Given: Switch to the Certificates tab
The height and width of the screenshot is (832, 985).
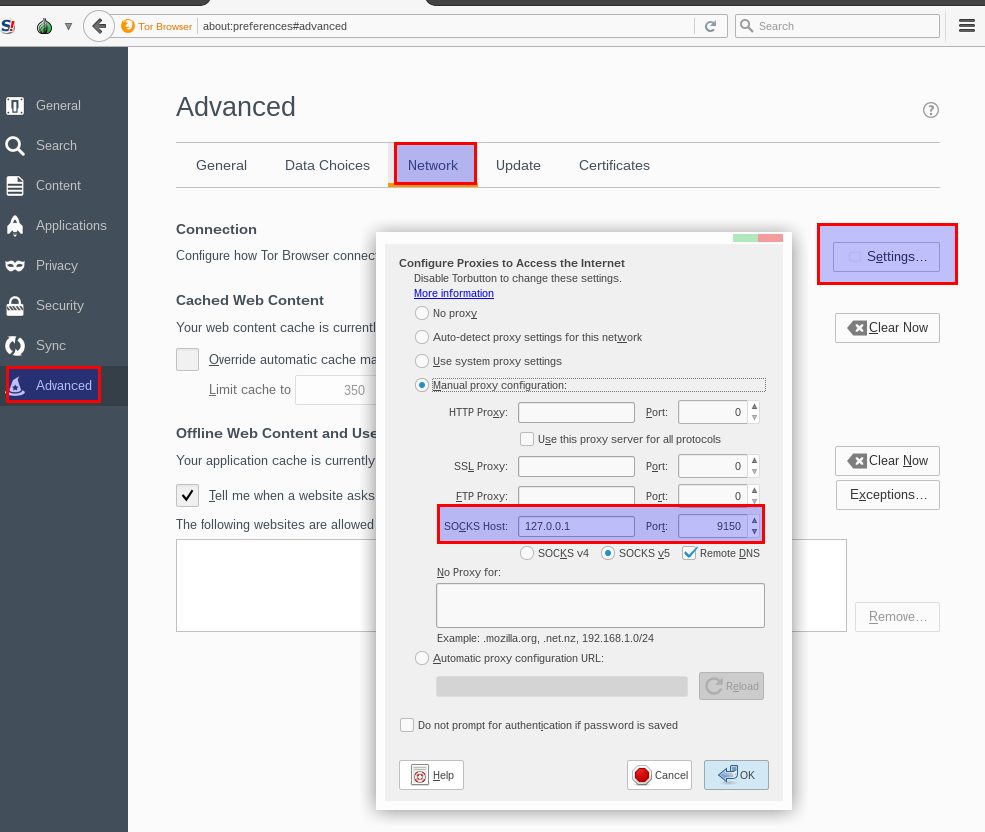Looking at the screenshot, I should tap(614, 165).
